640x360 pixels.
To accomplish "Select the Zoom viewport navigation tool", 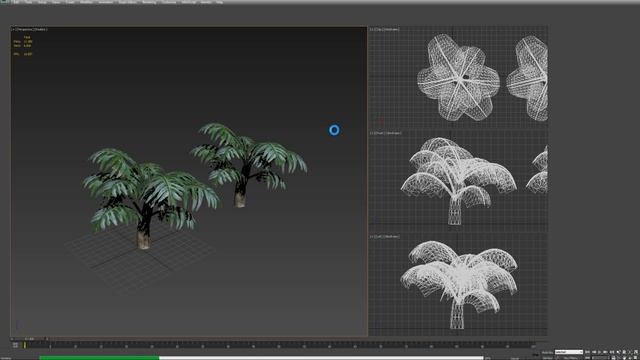I will (618, 352).
